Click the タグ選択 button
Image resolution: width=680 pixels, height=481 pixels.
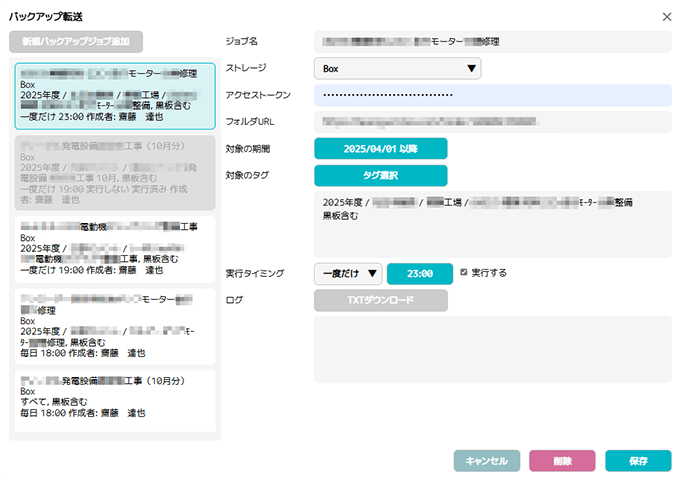tap(381, 176)
